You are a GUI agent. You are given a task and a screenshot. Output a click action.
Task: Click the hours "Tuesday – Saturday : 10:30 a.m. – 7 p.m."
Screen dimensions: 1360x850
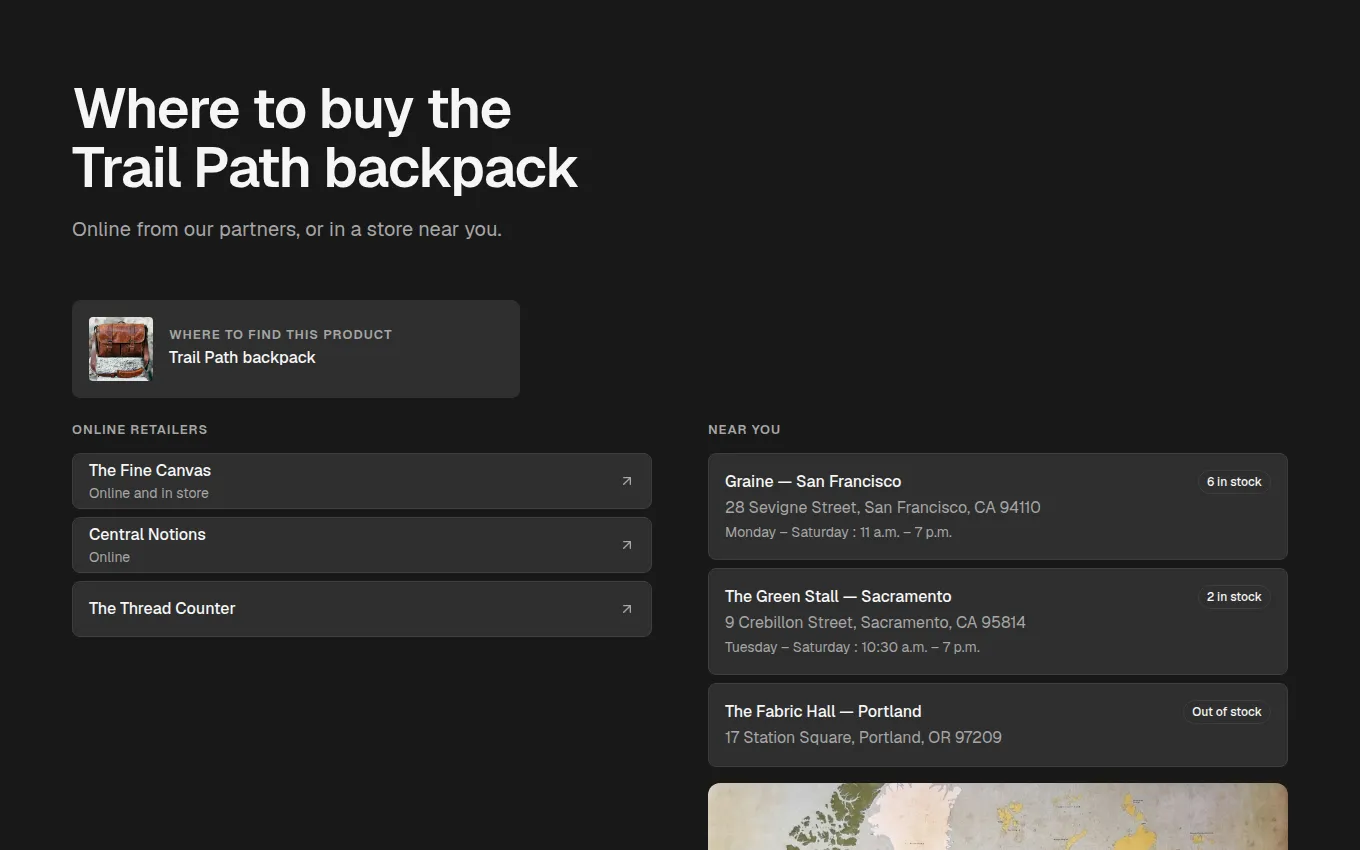pos(852,647)
